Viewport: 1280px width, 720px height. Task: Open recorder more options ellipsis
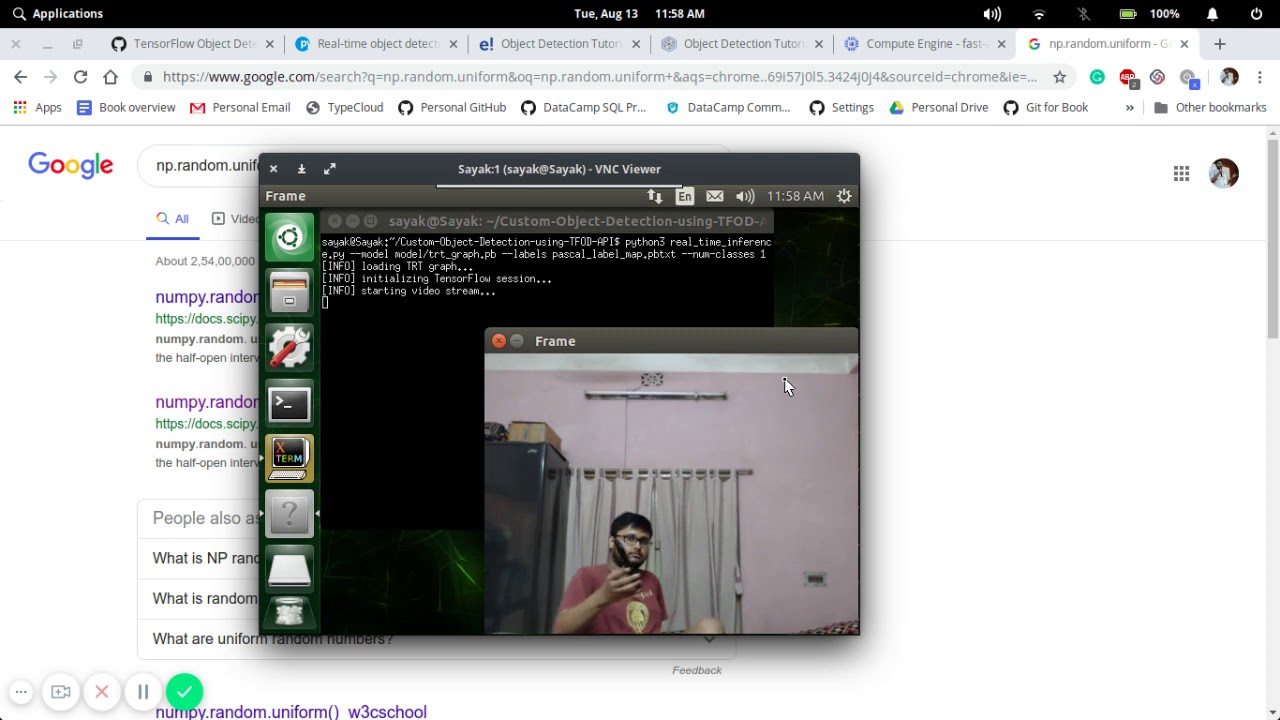(21, 692)
